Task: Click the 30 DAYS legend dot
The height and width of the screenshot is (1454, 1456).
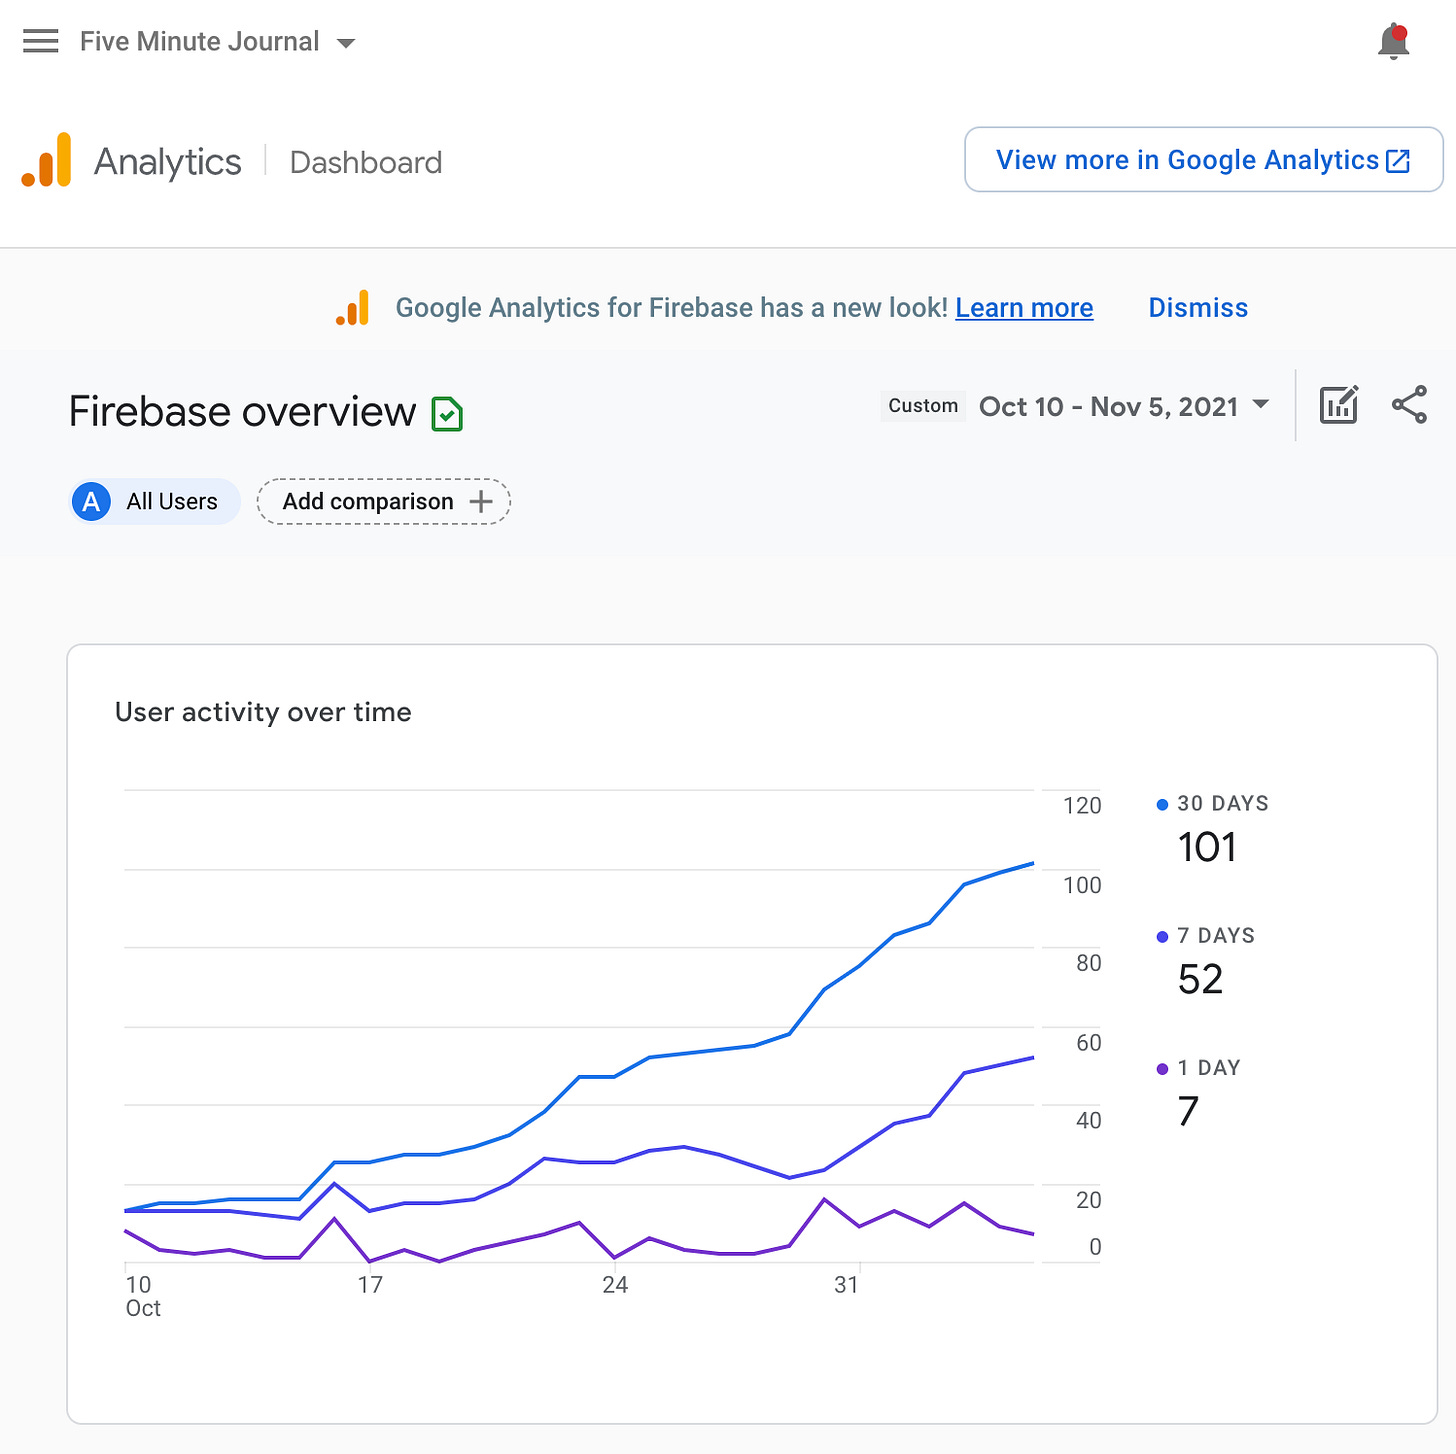Action: click(x=1162, y=804)
